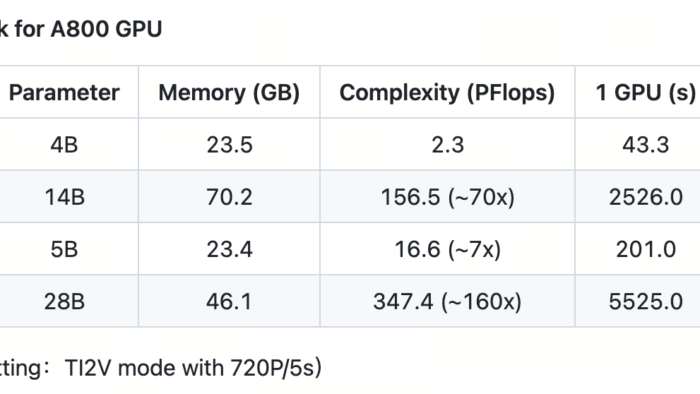Click the 5525.0 GPU time value
Image resolution: width=700 pixels, height=394 pixels.
pos(646,302)
